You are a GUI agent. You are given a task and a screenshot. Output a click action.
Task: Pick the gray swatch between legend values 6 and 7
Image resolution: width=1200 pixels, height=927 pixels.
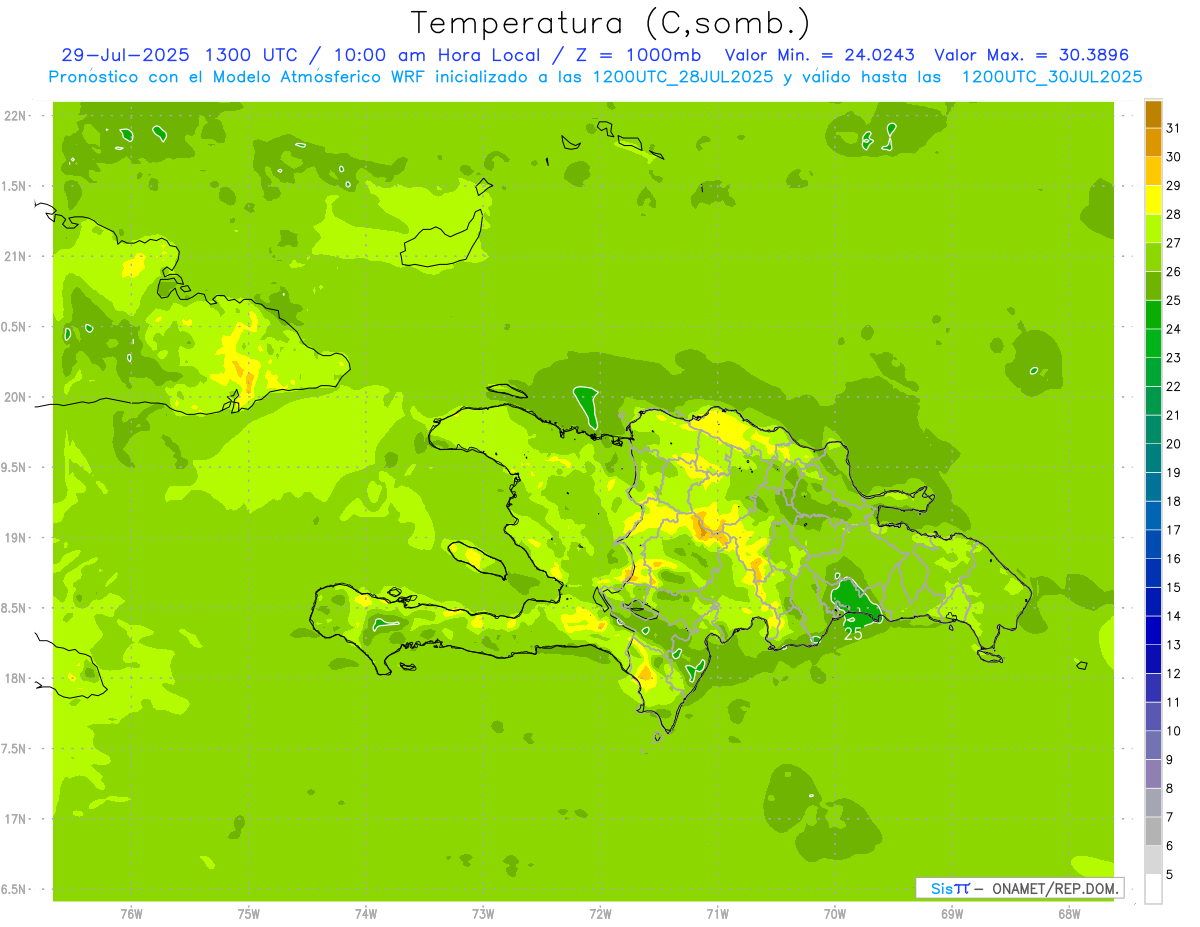click(x=1153, y=831)
